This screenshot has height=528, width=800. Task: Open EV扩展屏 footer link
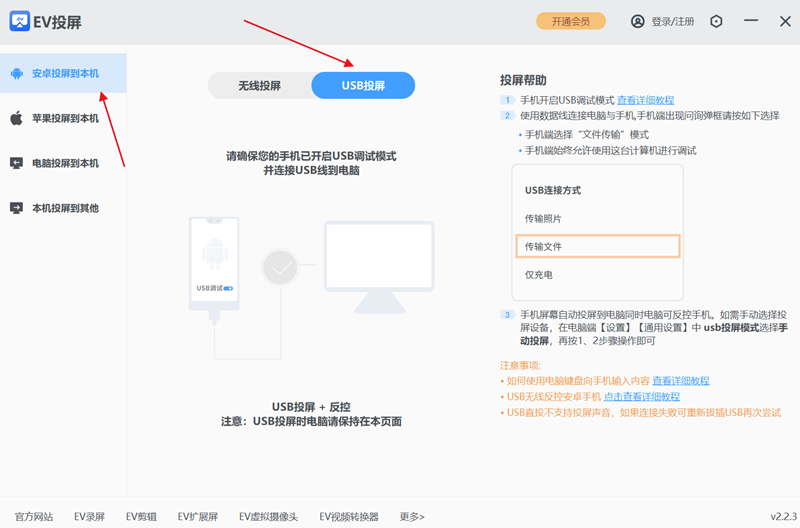click(198, 517)
